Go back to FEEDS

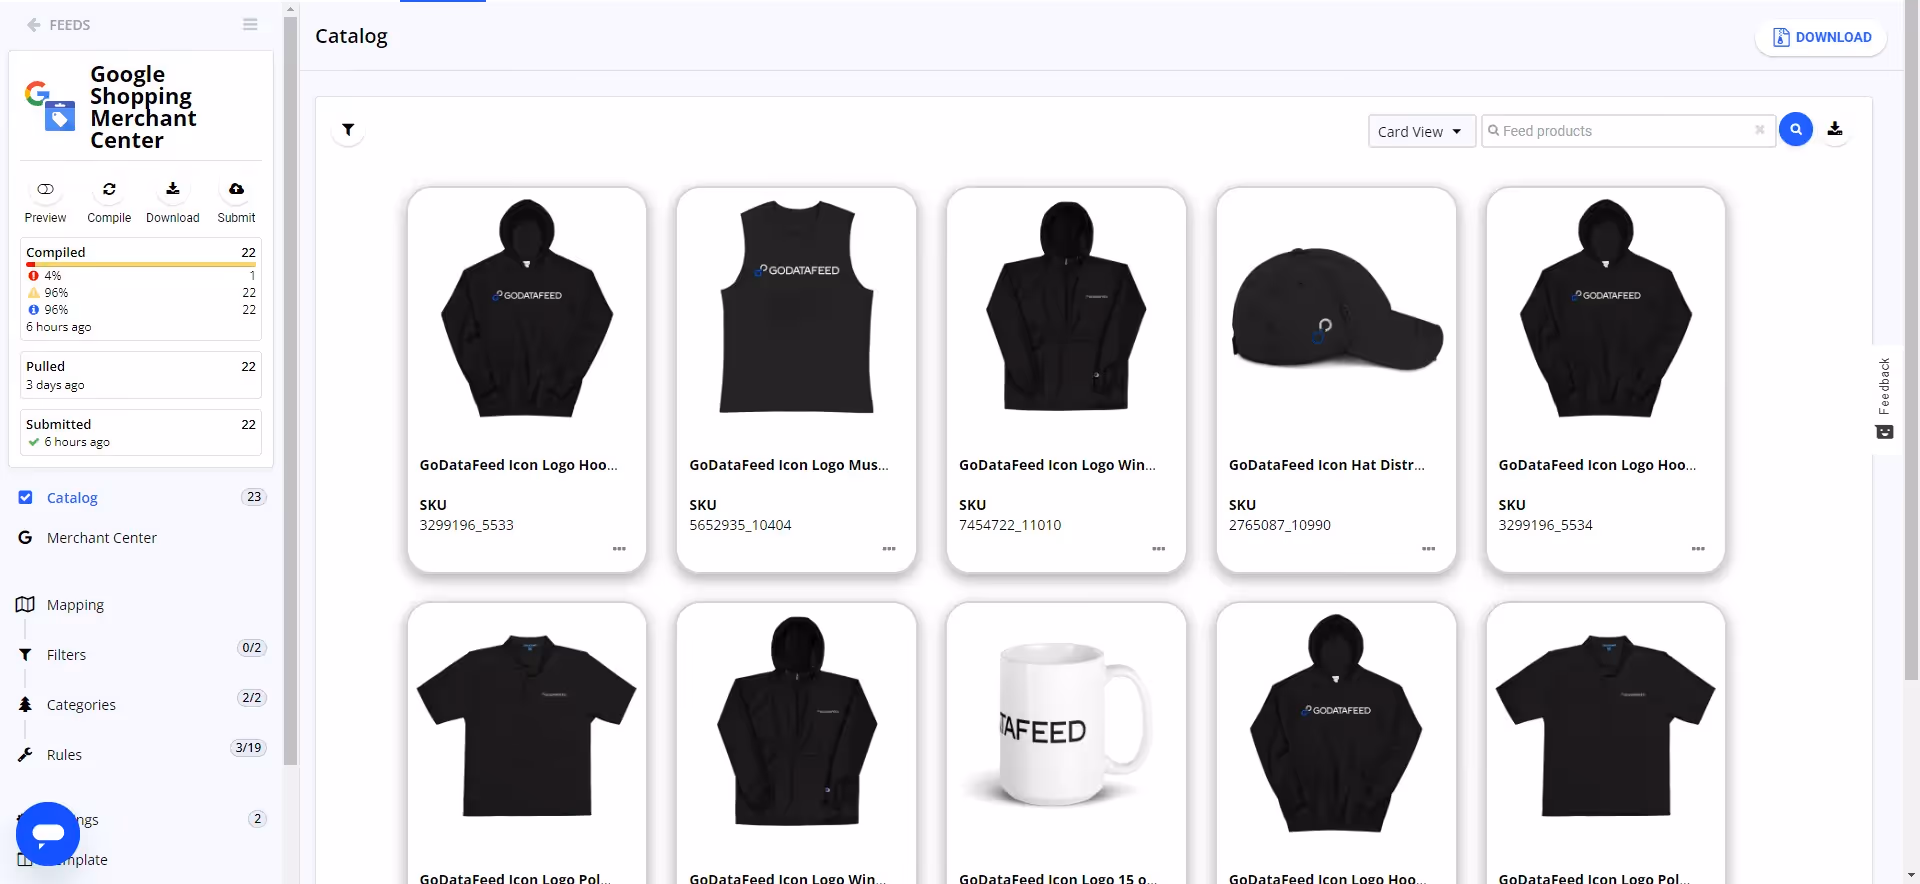pyautogui.click(x=59, y=25)
